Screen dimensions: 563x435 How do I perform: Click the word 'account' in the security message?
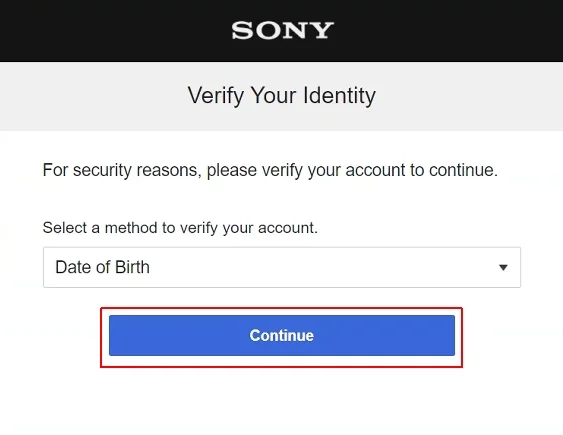point(375,170)
